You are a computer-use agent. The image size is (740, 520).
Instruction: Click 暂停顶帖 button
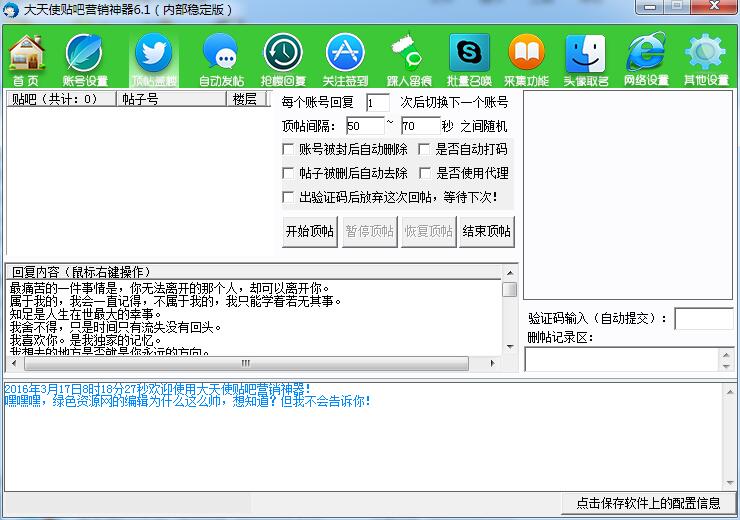(x=370, y=231)
